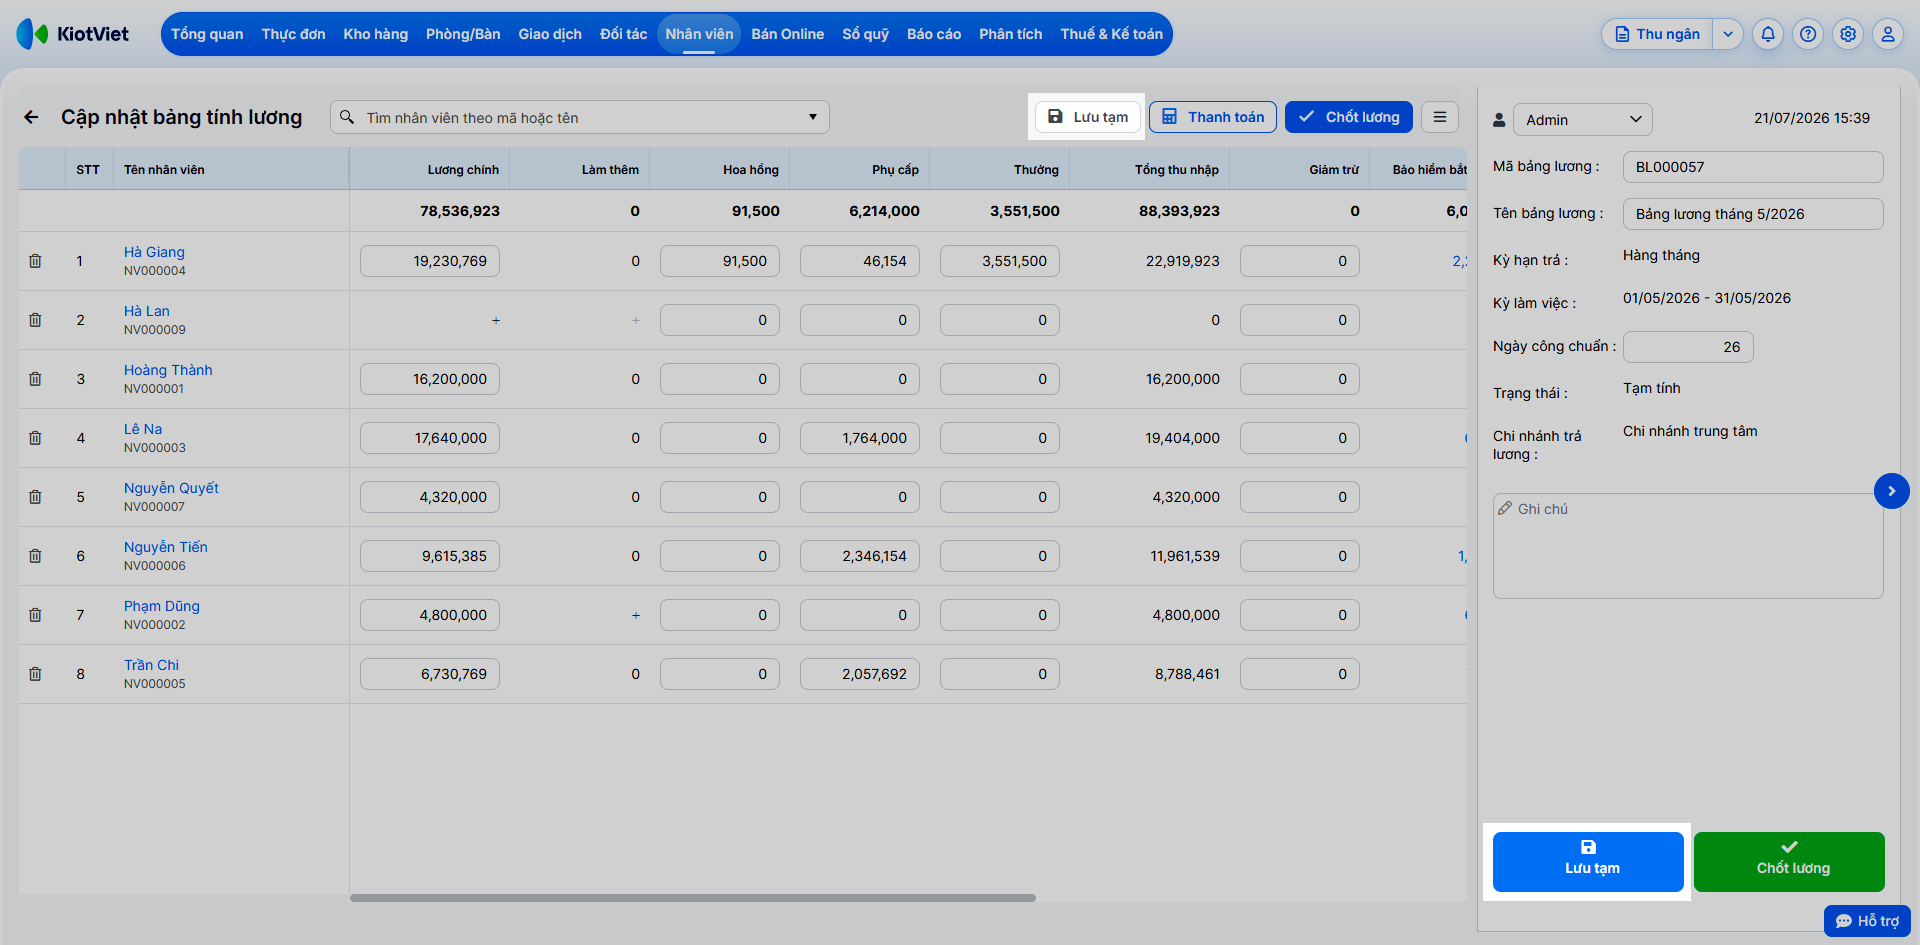Open employee Hoàng Thành link
1920x945 pixels.
[x=168, y=370]
